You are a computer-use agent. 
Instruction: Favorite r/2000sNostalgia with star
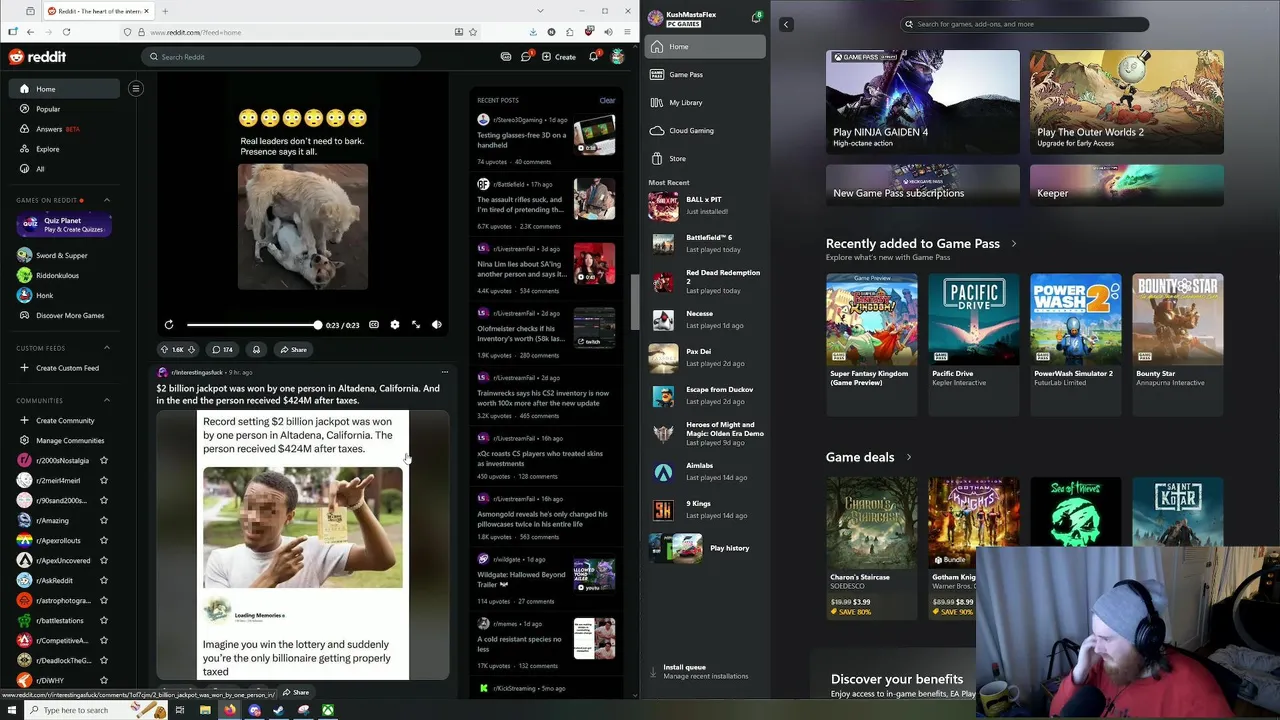(x=104, y=461)
